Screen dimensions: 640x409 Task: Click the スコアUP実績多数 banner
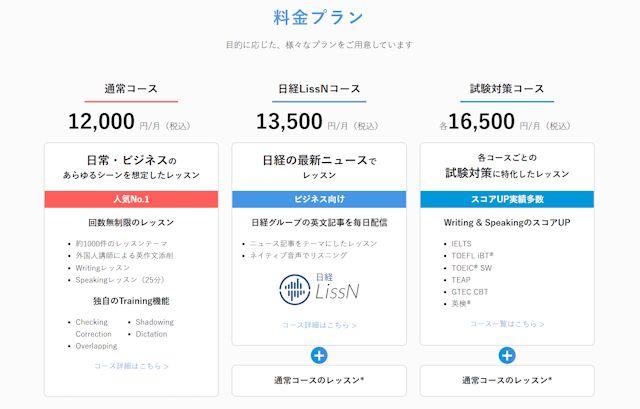click(507, 199)
